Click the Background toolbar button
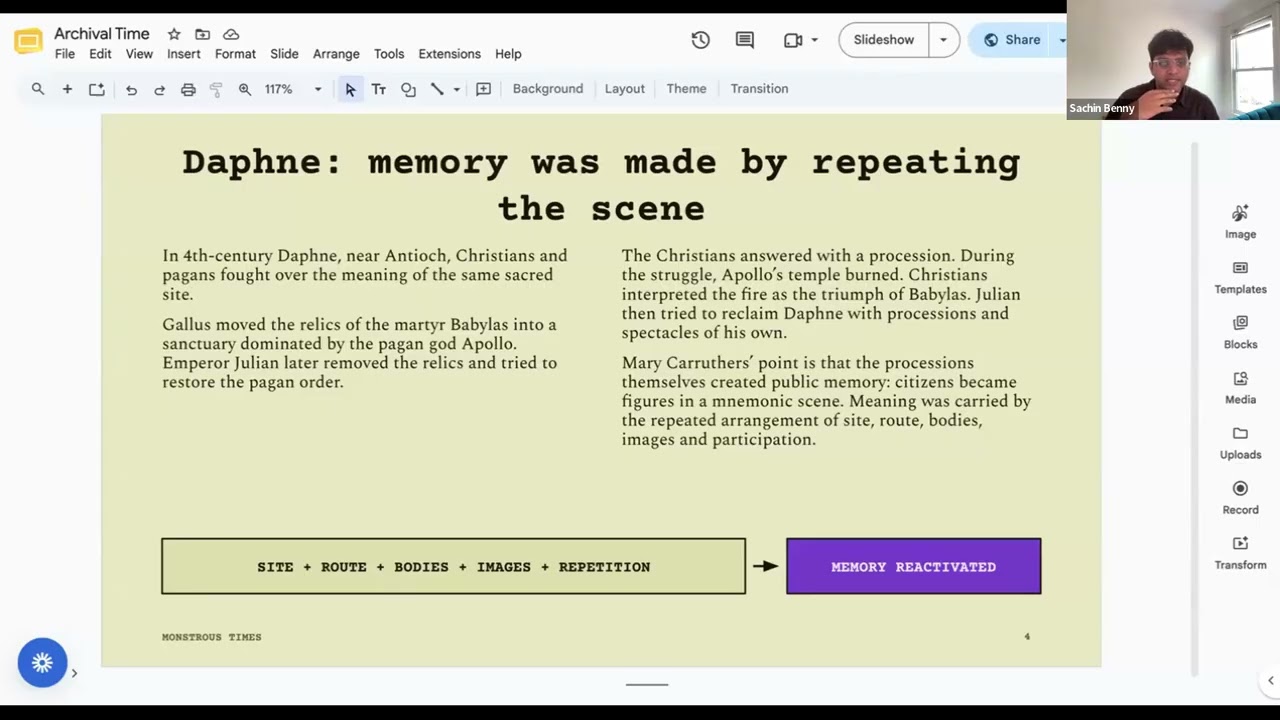This screenshot has width=1280, height=720. point(548,89)
